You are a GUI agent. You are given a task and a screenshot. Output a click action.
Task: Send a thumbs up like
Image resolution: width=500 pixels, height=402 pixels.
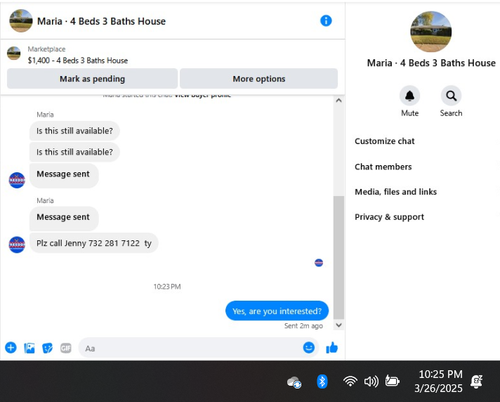[332, 348]
